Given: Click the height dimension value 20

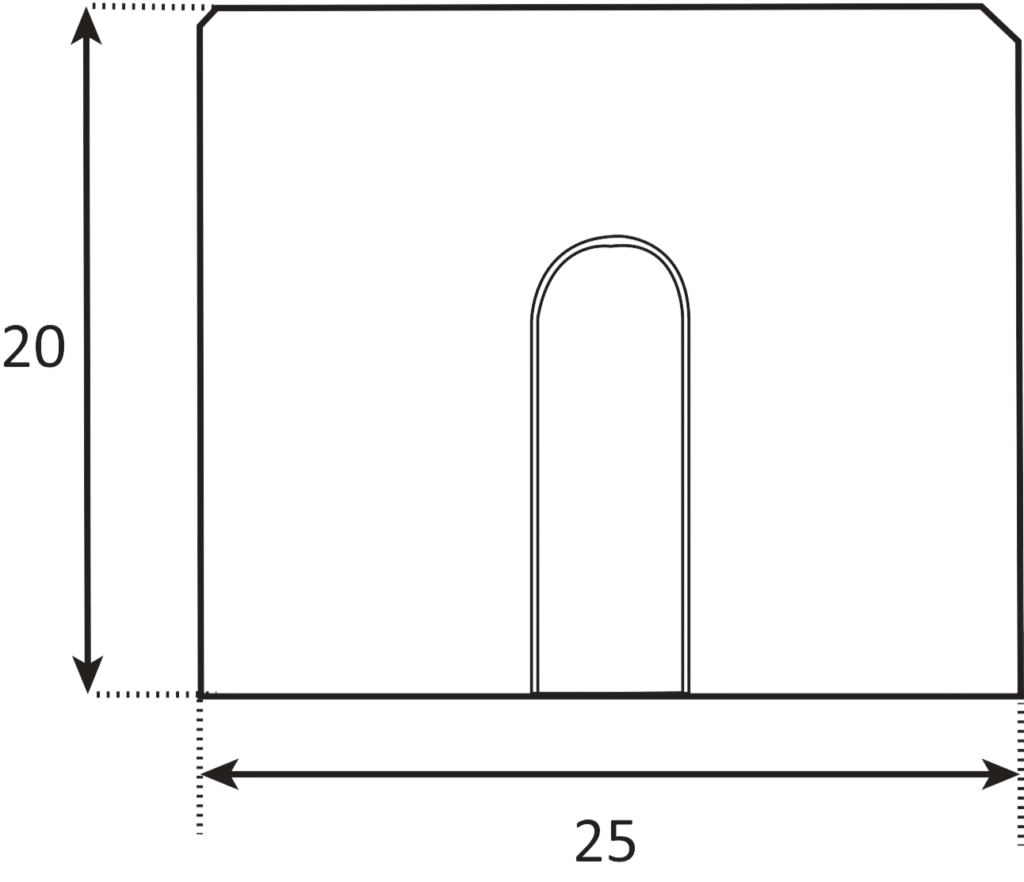Looking at the screenshot, I should pyautogui.click(x=34, y=347).
